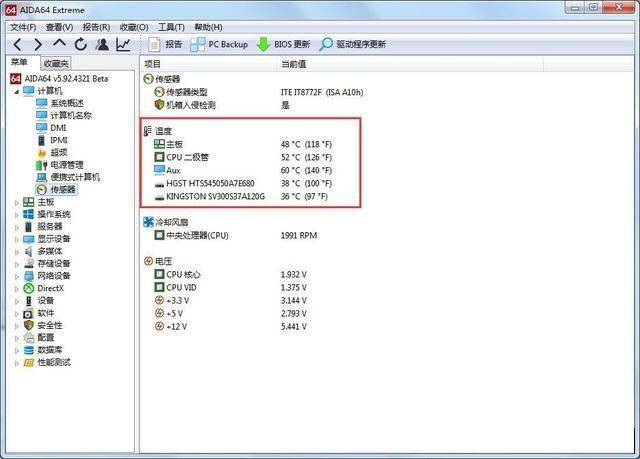This screenshot has height=459, width=640.
Task: Select the +12 V voltage row
Action: (x=231, y=327)
